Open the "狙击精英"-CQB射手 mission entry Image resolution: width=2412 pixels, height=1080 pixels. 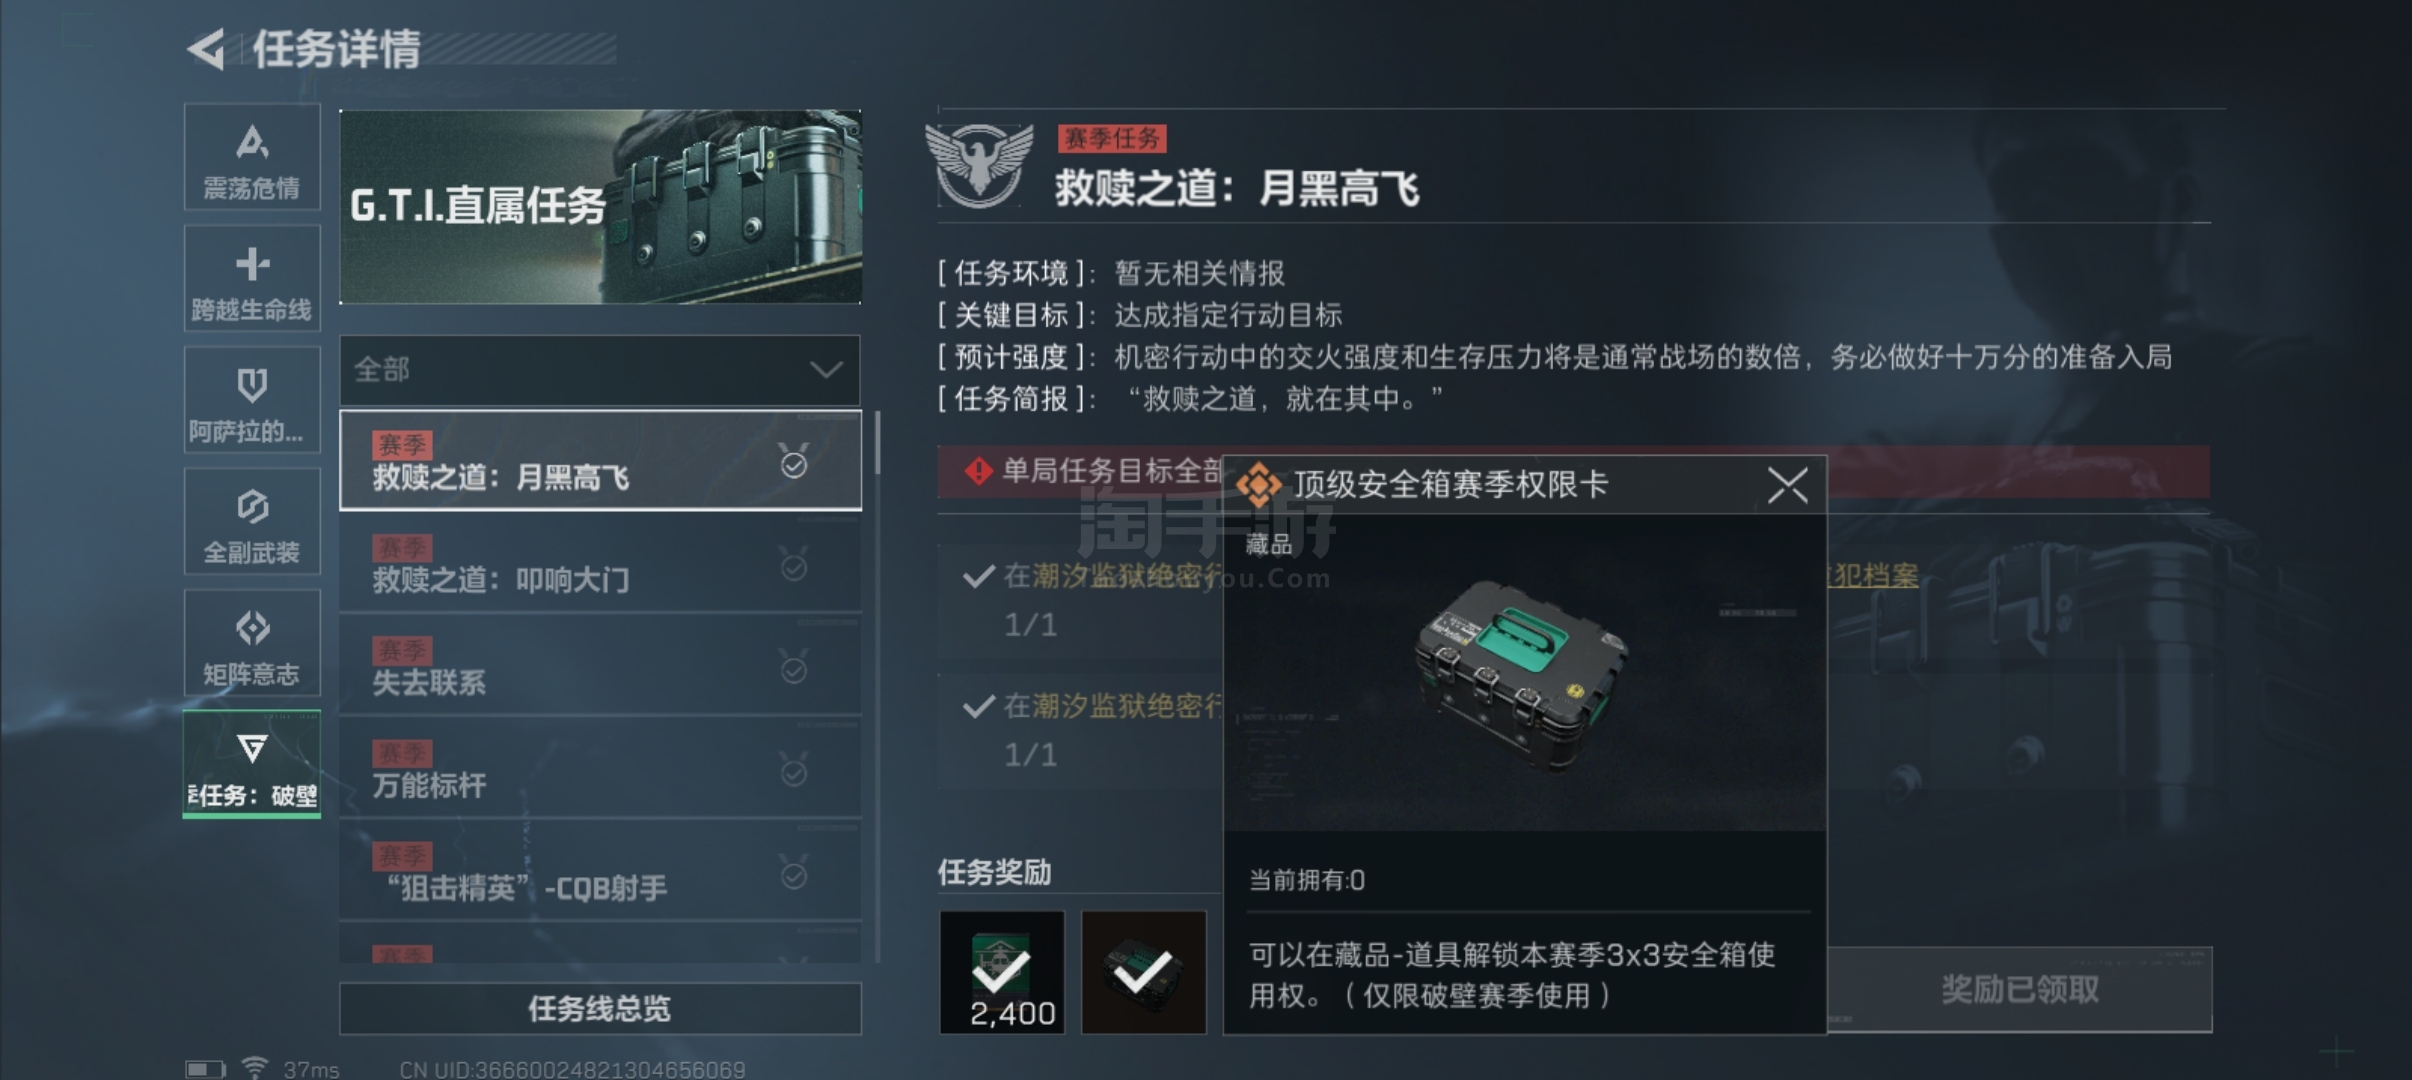point(600,871)
